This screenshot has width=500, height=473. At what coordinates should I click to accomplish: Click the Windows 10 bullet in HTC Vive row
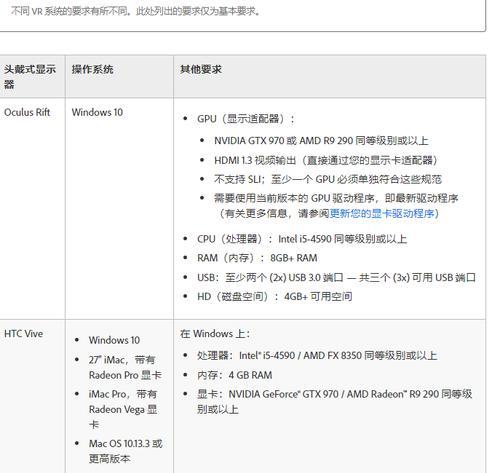(114, 340)
